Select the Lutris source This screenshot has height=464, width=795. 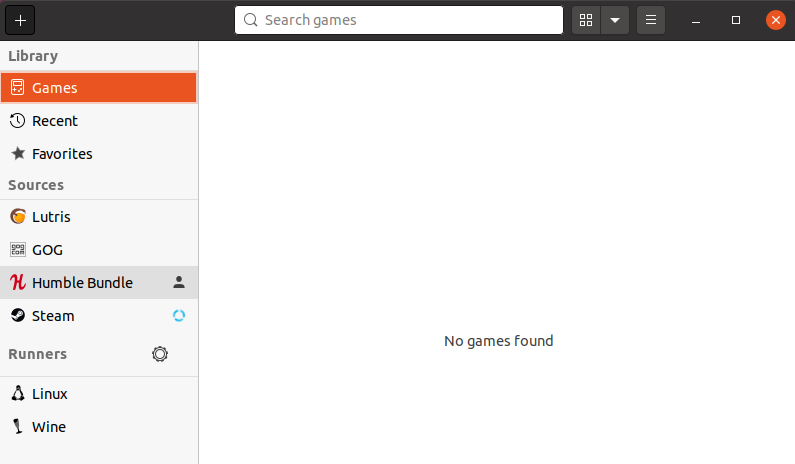[98, 217]
